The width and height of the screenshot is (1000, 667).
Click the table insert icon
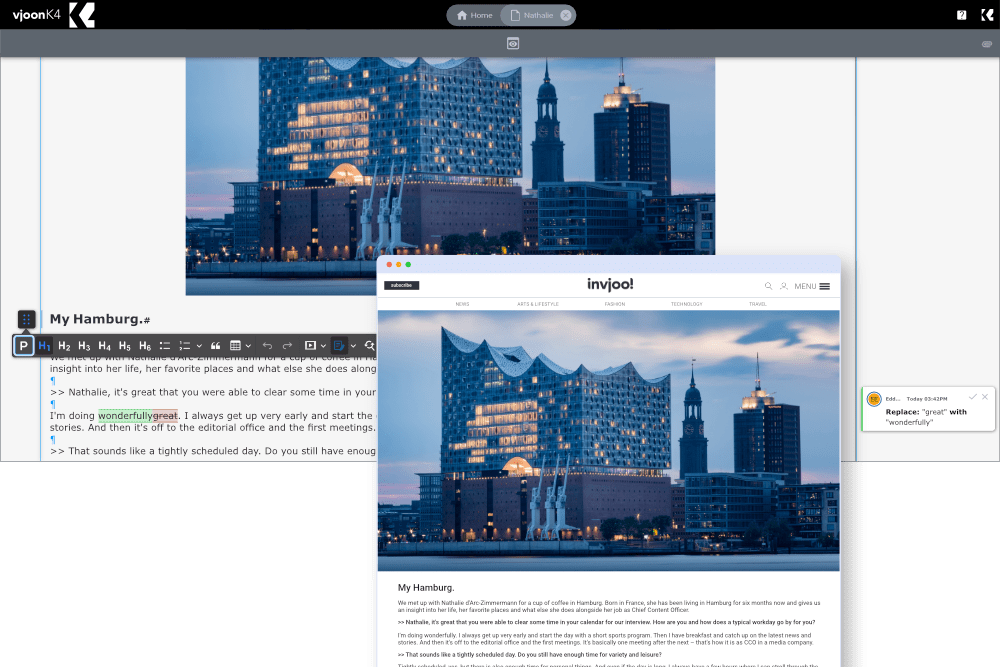pyautogui.click(x=237, y=345)
